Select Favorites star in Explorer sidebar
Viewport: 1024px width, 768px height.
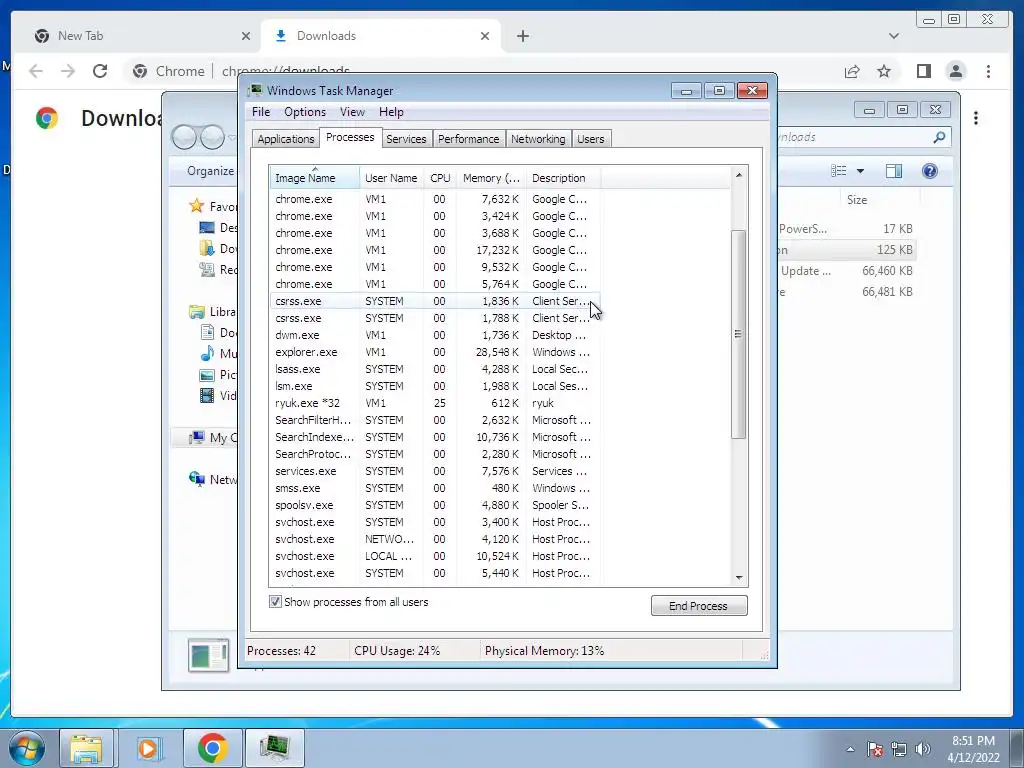click(x=197, y=206)
